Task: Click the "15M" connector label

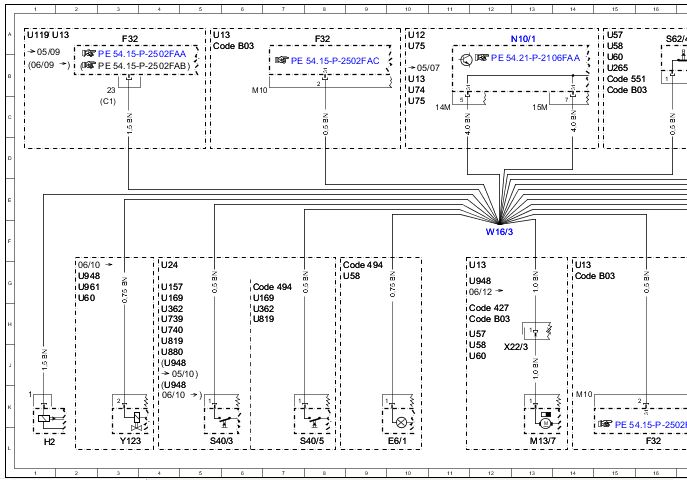Action: click(x=540, y=107)
